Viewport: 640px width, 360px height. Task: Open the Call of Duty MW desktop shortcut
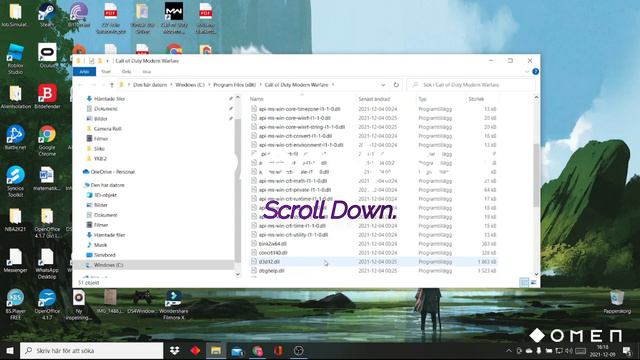pos(173,18)
